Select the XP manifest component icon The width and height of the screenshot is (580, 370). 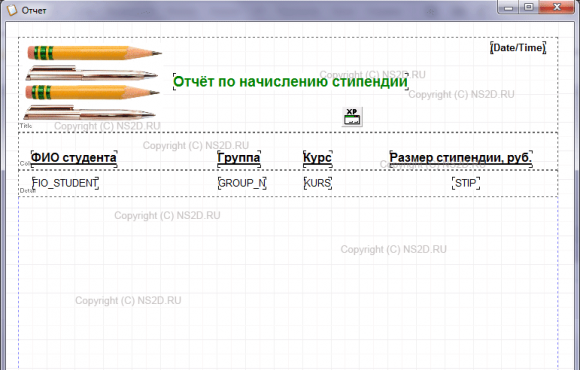pyautogui.click(x=352, y=117)
